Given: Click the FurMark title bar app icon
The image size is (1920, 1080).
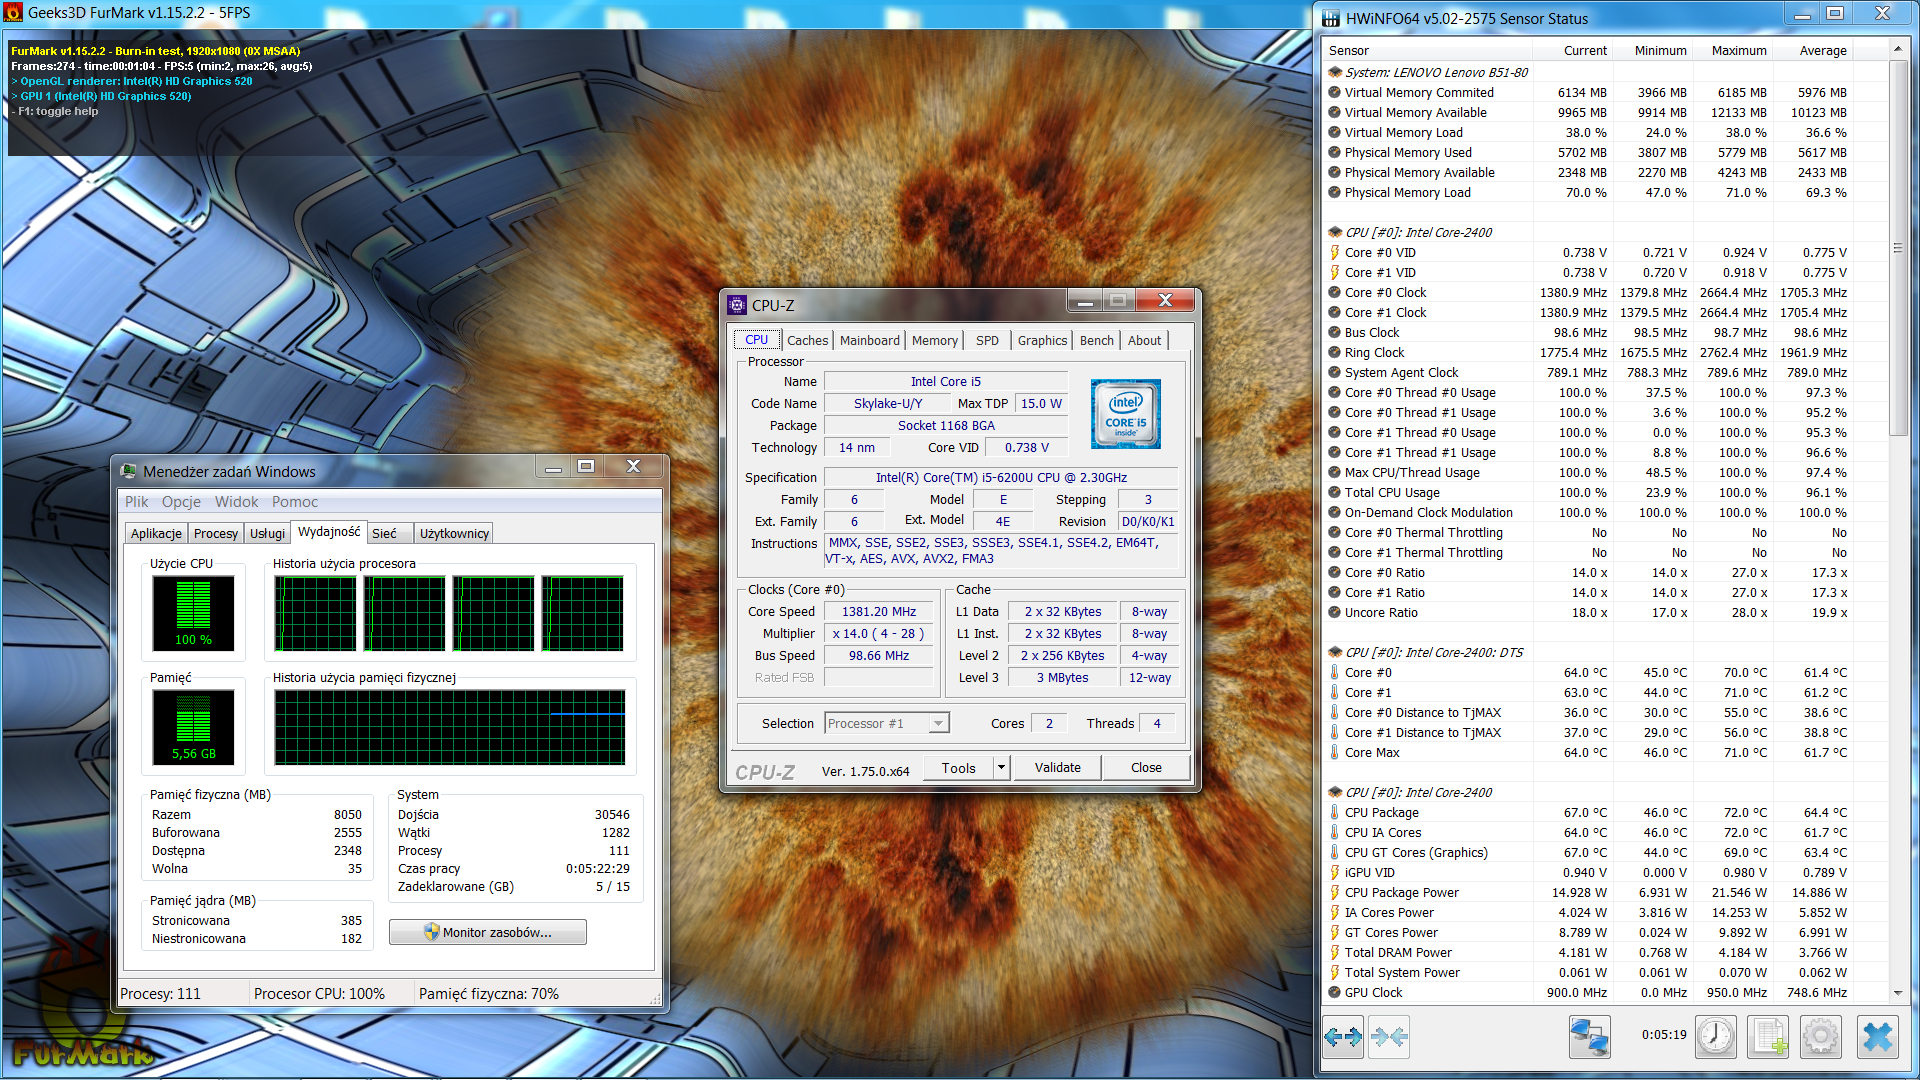Looking at the screenshot, I should click(x=13, y=13).
